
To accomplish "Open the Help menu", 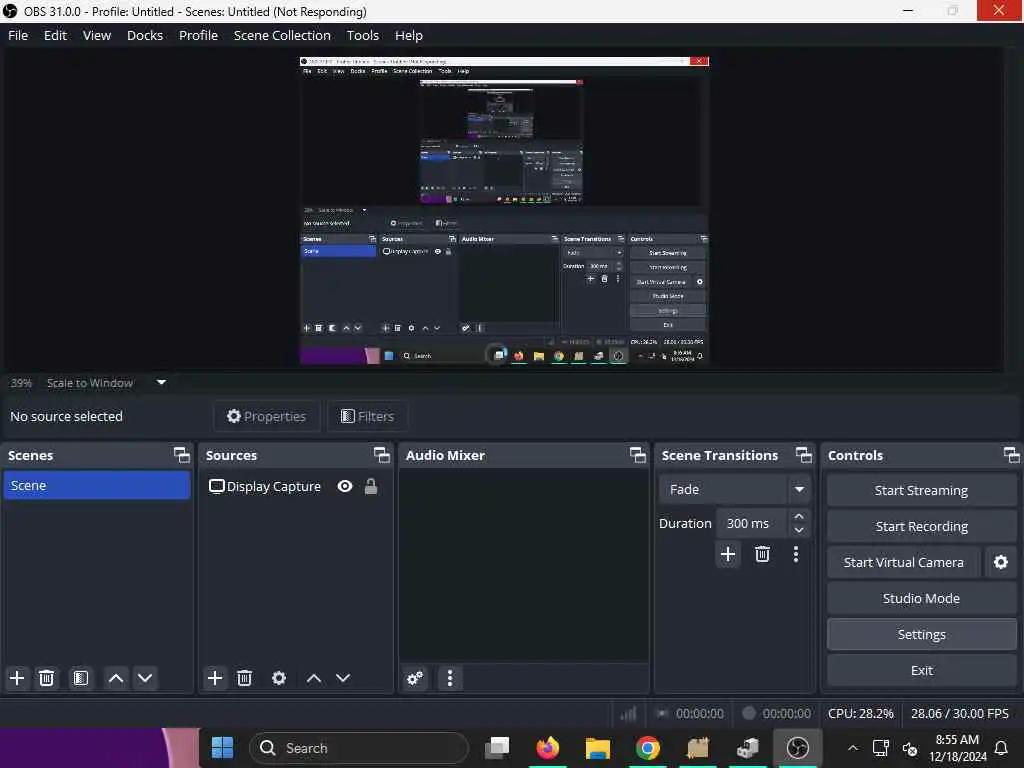I will [x=409, y=35].
